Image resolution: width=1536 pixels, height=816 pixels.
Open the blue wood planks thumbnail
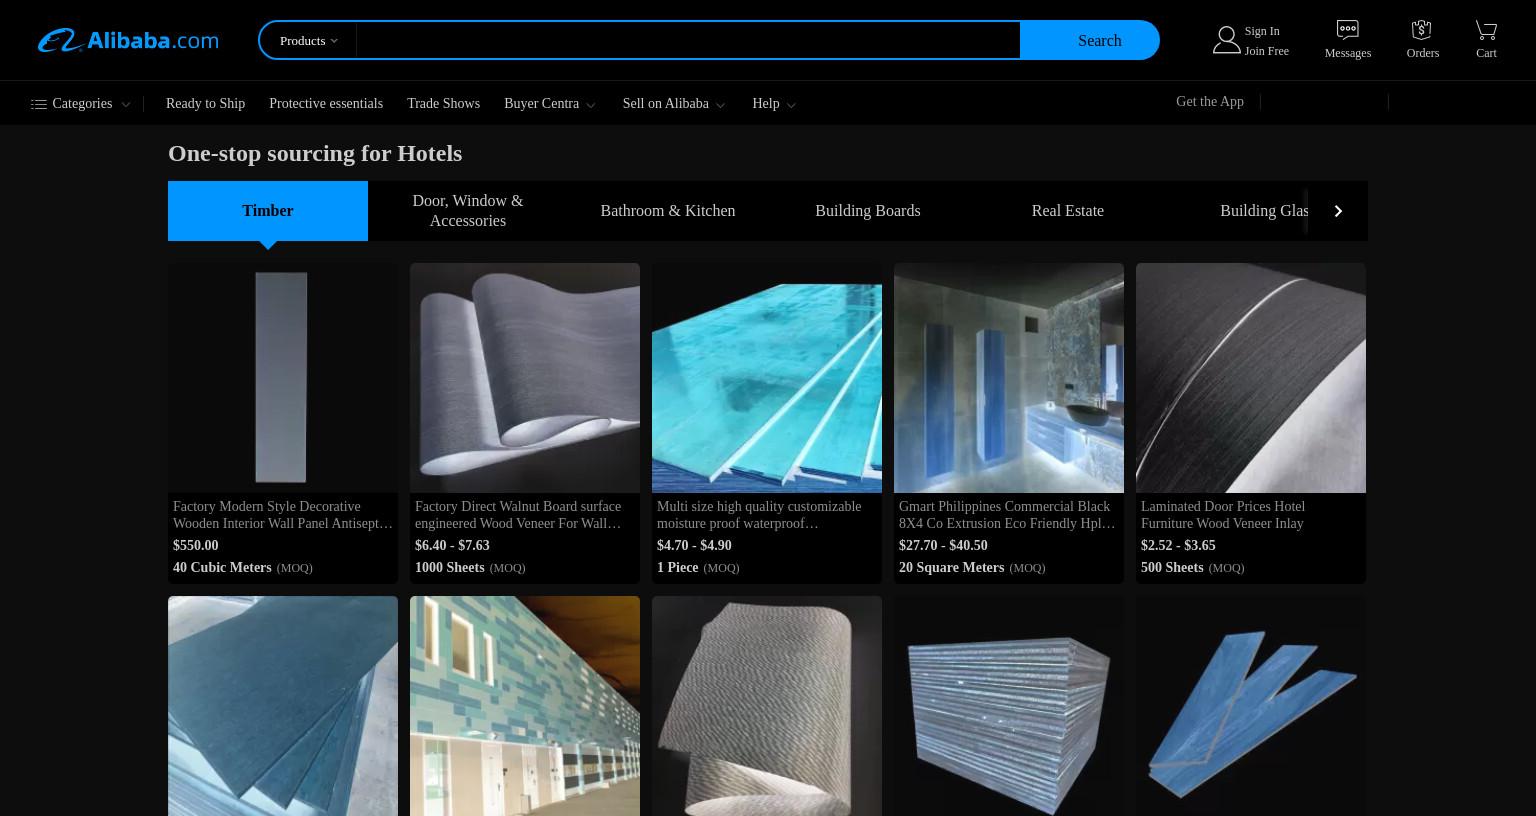1251,706
